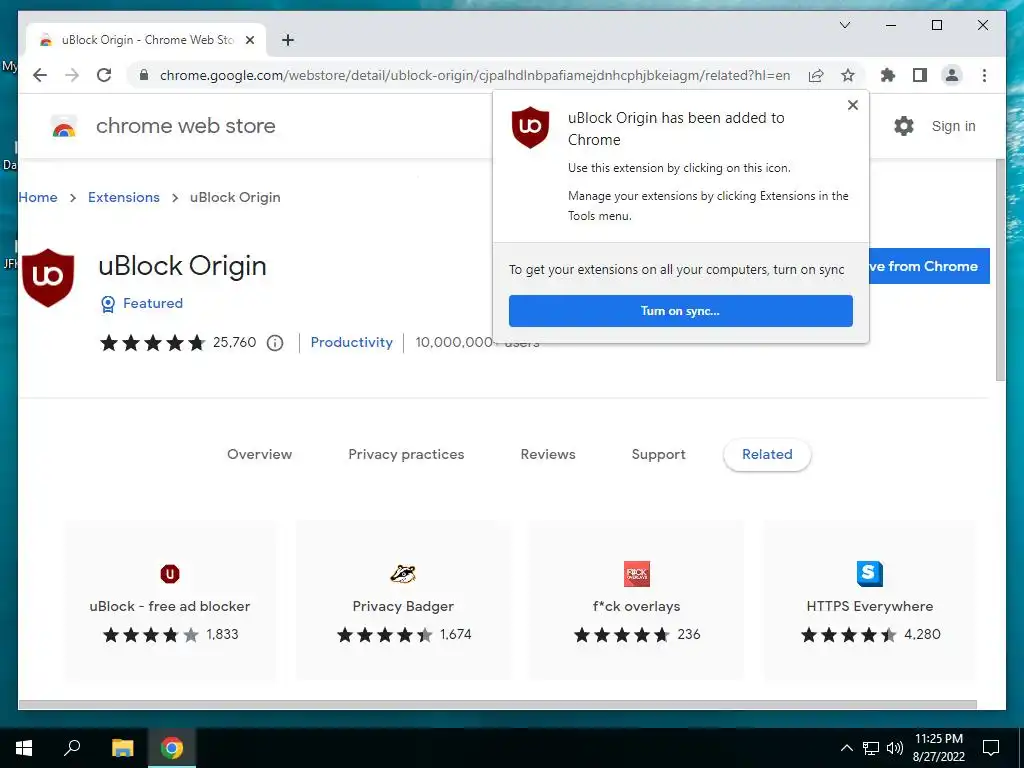Image resolution: width=1024 pixels, height=768 pixels.
Task: Open the Privacy Badger extension card
Action: (404, 601)
